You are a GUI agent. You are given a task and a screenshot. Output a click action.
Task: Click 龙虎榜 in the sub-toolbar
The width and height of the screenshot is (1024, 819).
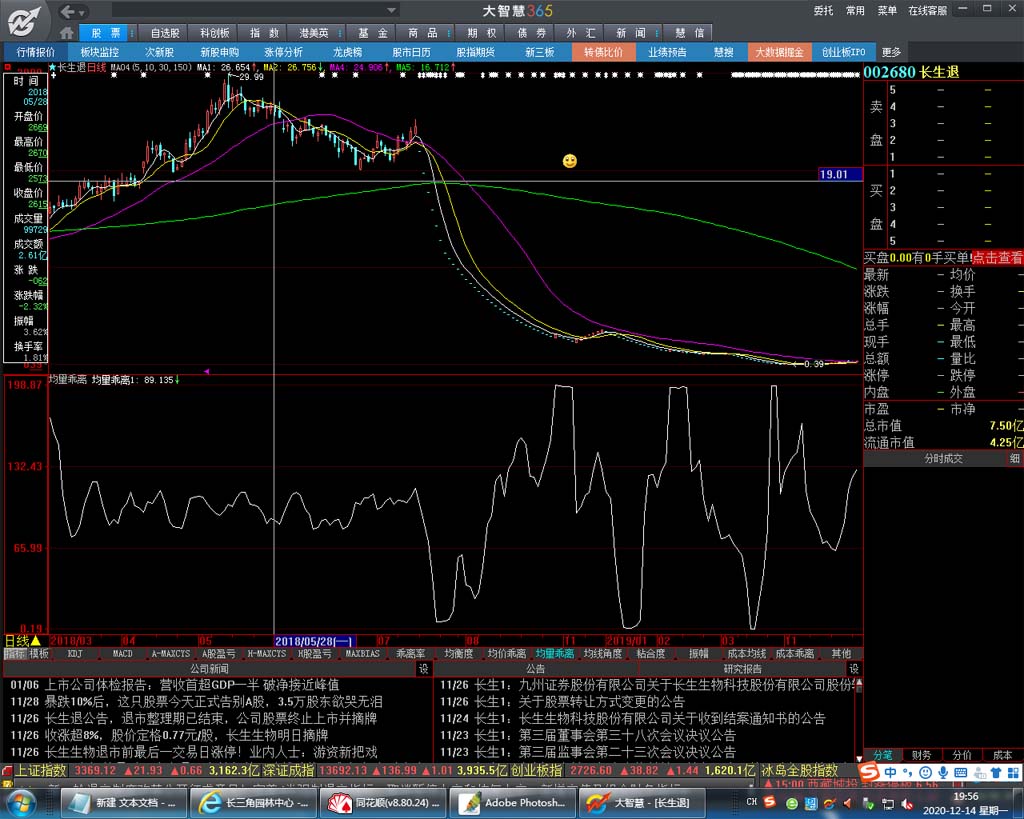[347, 52]
